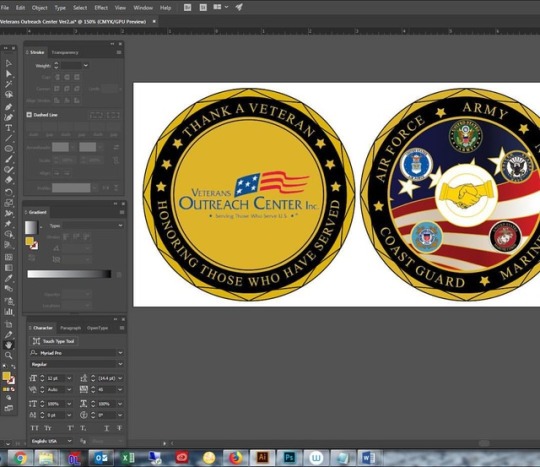
Task: Click the Touch Type Tool button
Action: click(x=54, y=341)
